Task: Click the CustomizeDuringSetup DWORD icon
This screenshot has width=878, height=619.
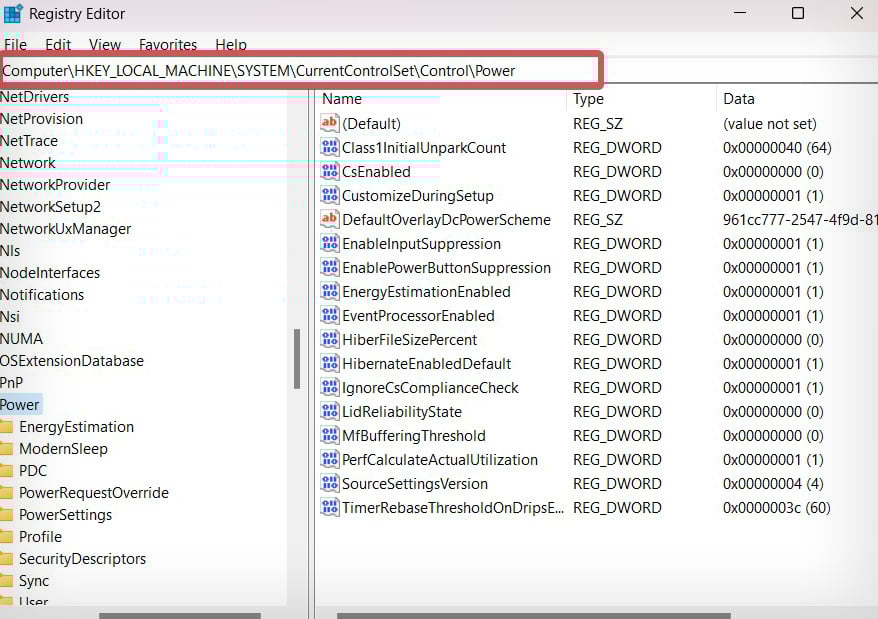Action: pyautogui.click(x=330, y=195)
